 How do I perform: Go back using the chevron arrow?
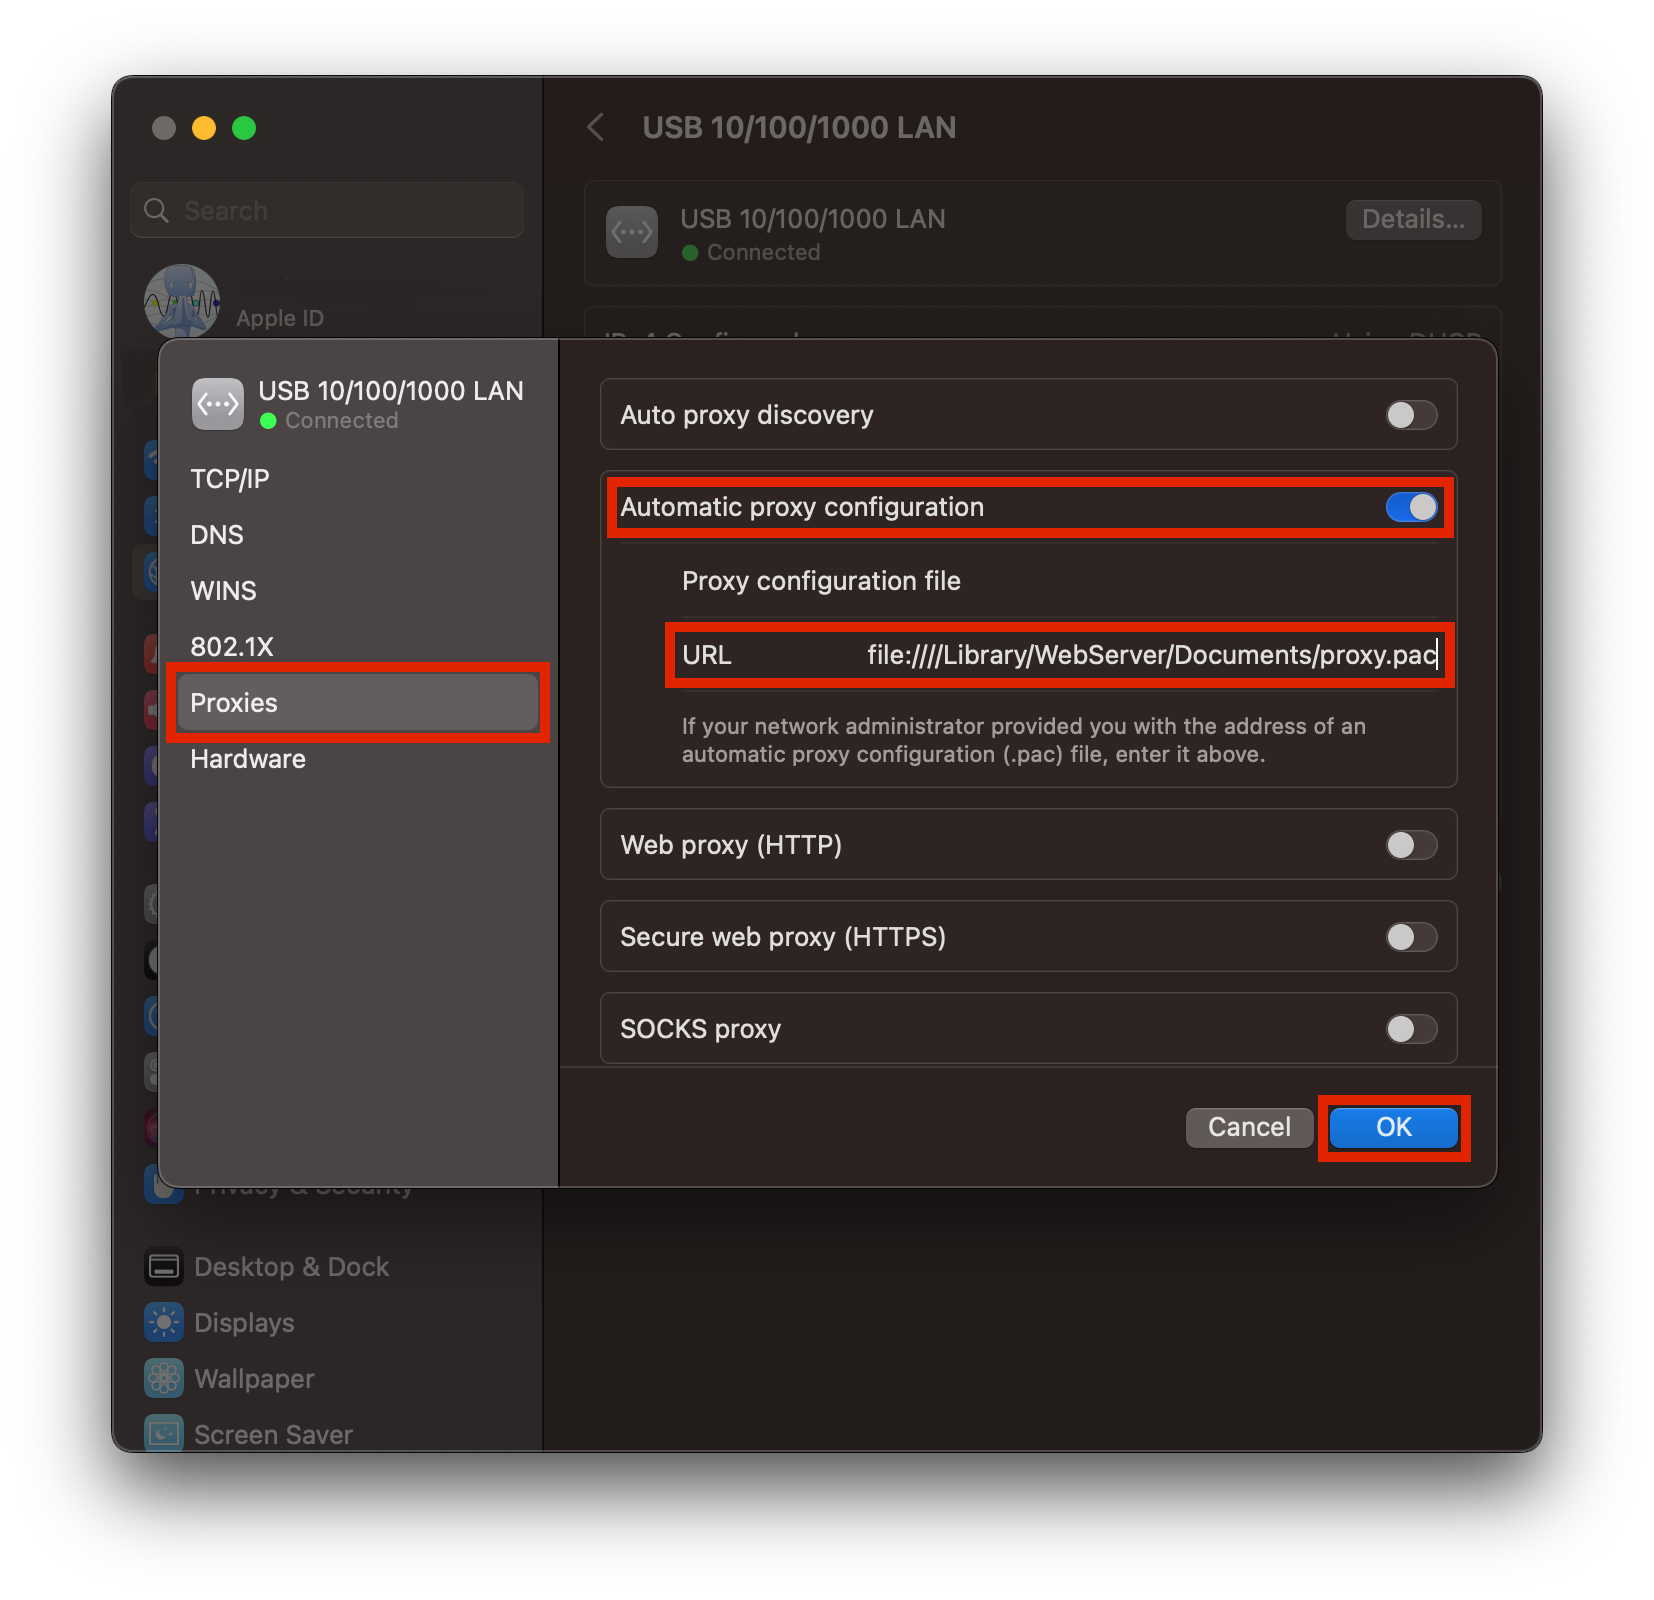coord(596,127)
